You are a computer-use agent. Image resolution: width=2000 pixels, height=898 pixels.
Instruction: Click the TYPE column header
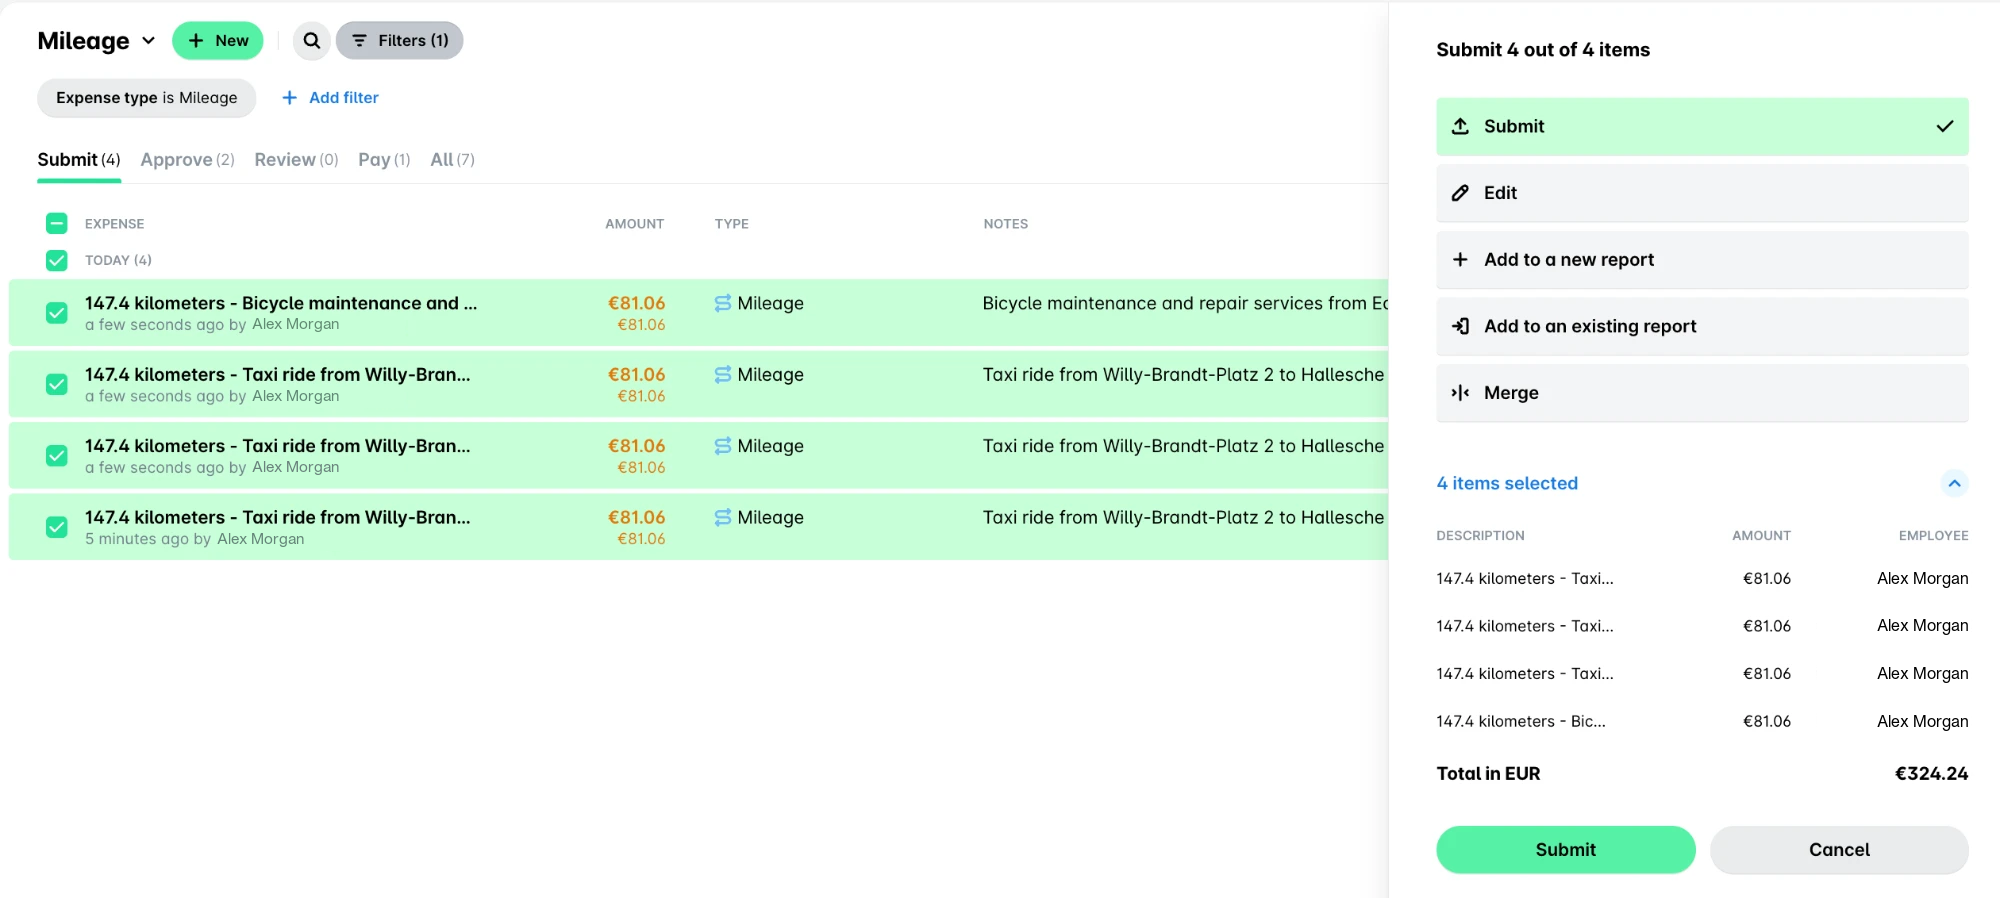[x=731, y=224]
